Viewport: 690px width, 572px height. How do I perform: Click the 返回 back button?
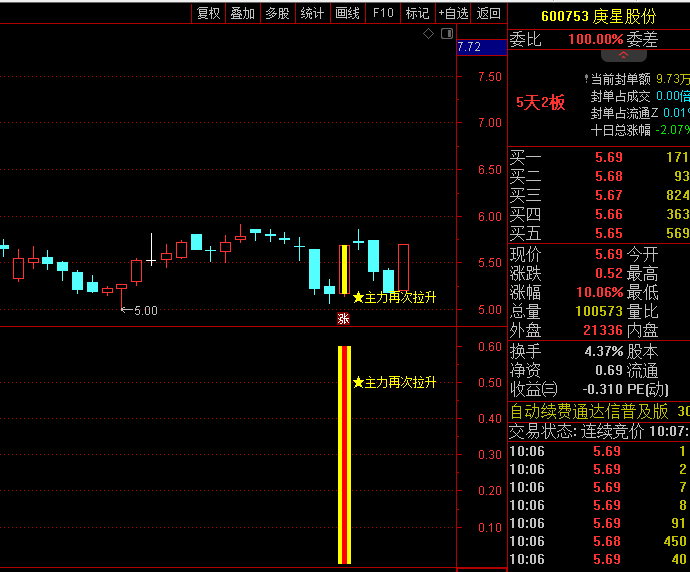(488, 14)
